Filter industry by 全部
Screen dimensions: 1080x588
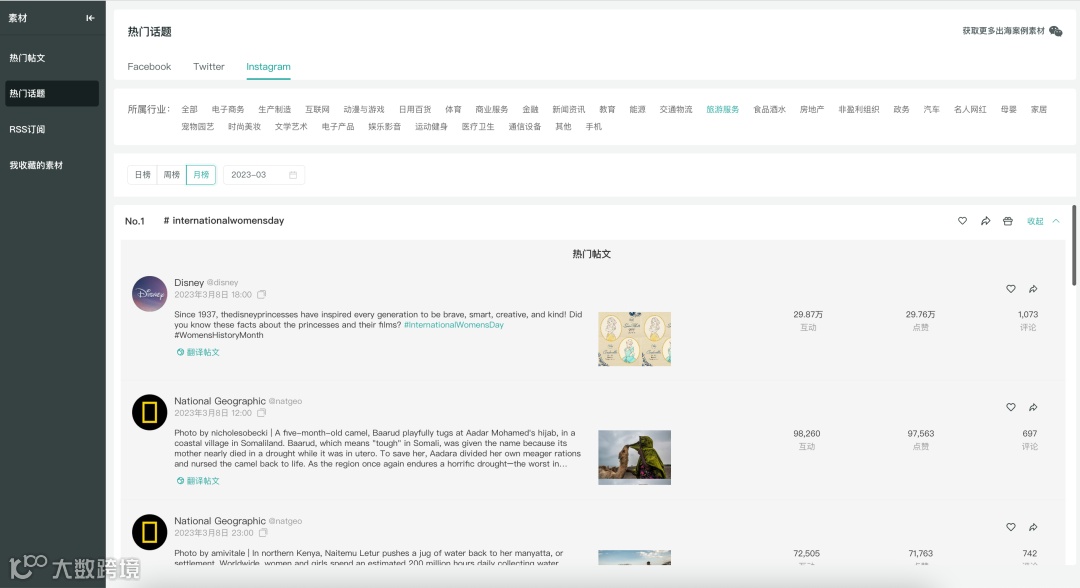[x=189, y=109]
